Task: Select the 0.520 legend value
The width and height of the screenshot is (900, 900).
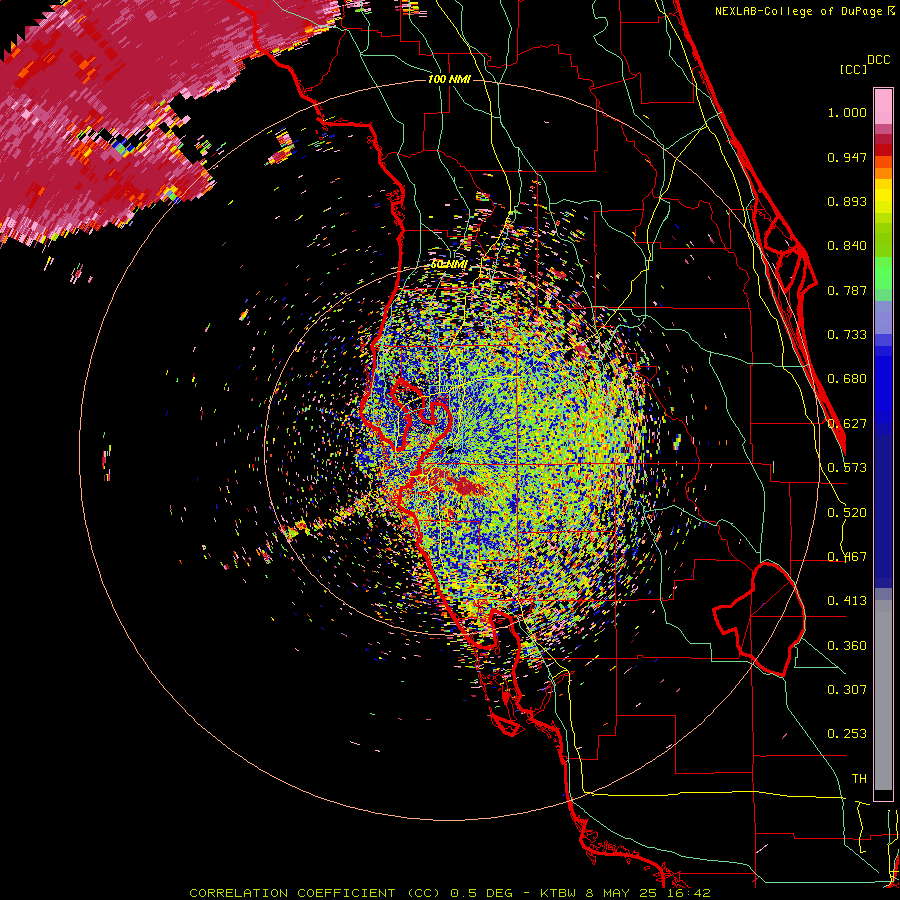Action: [847, 513]
